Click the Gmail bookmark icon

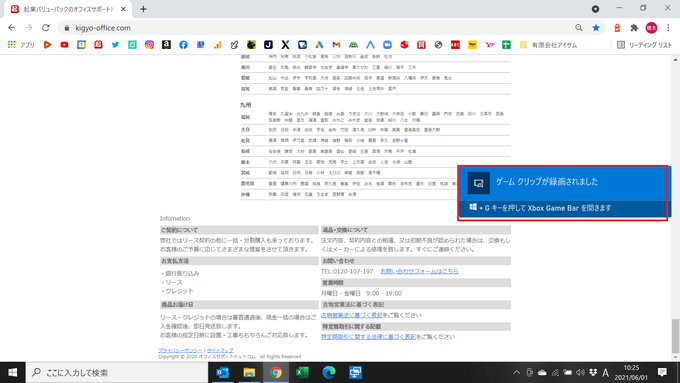(336, 45)
